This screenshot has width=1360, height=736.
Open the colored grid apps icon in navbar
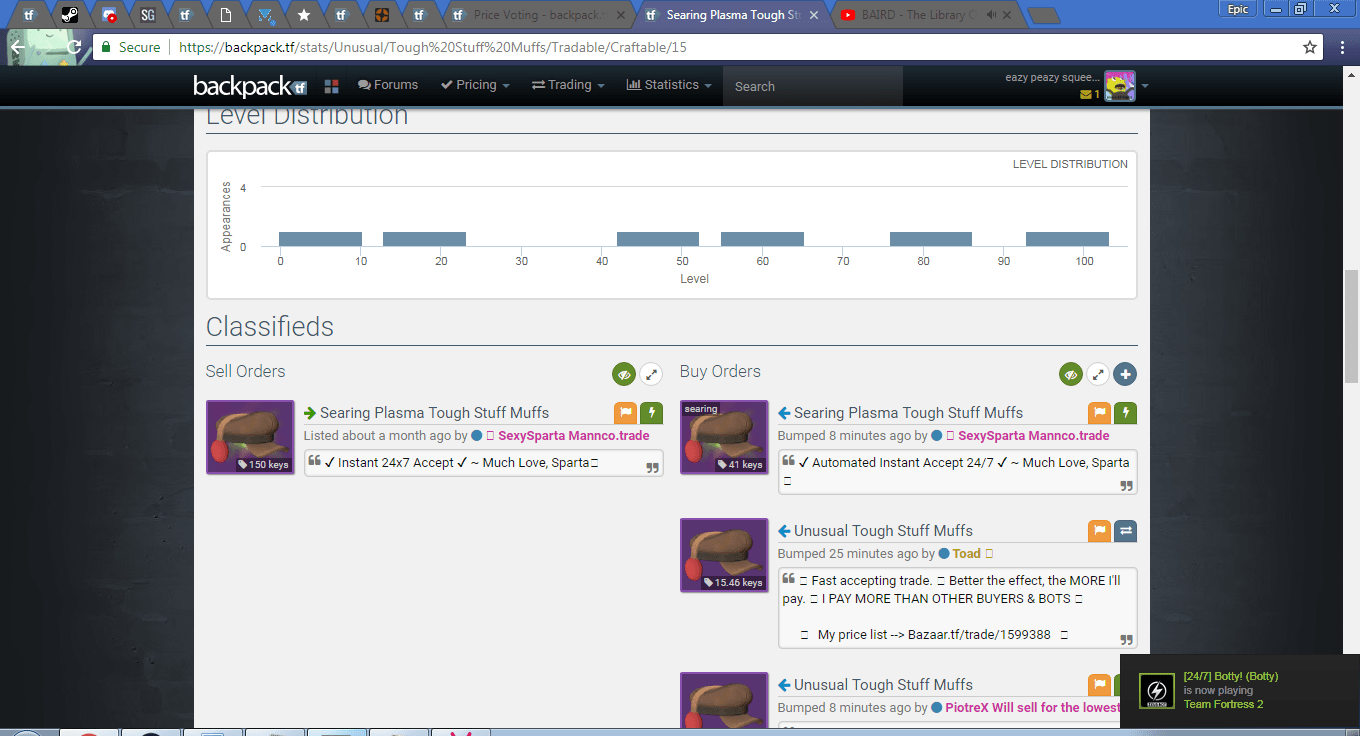(332, 86)
